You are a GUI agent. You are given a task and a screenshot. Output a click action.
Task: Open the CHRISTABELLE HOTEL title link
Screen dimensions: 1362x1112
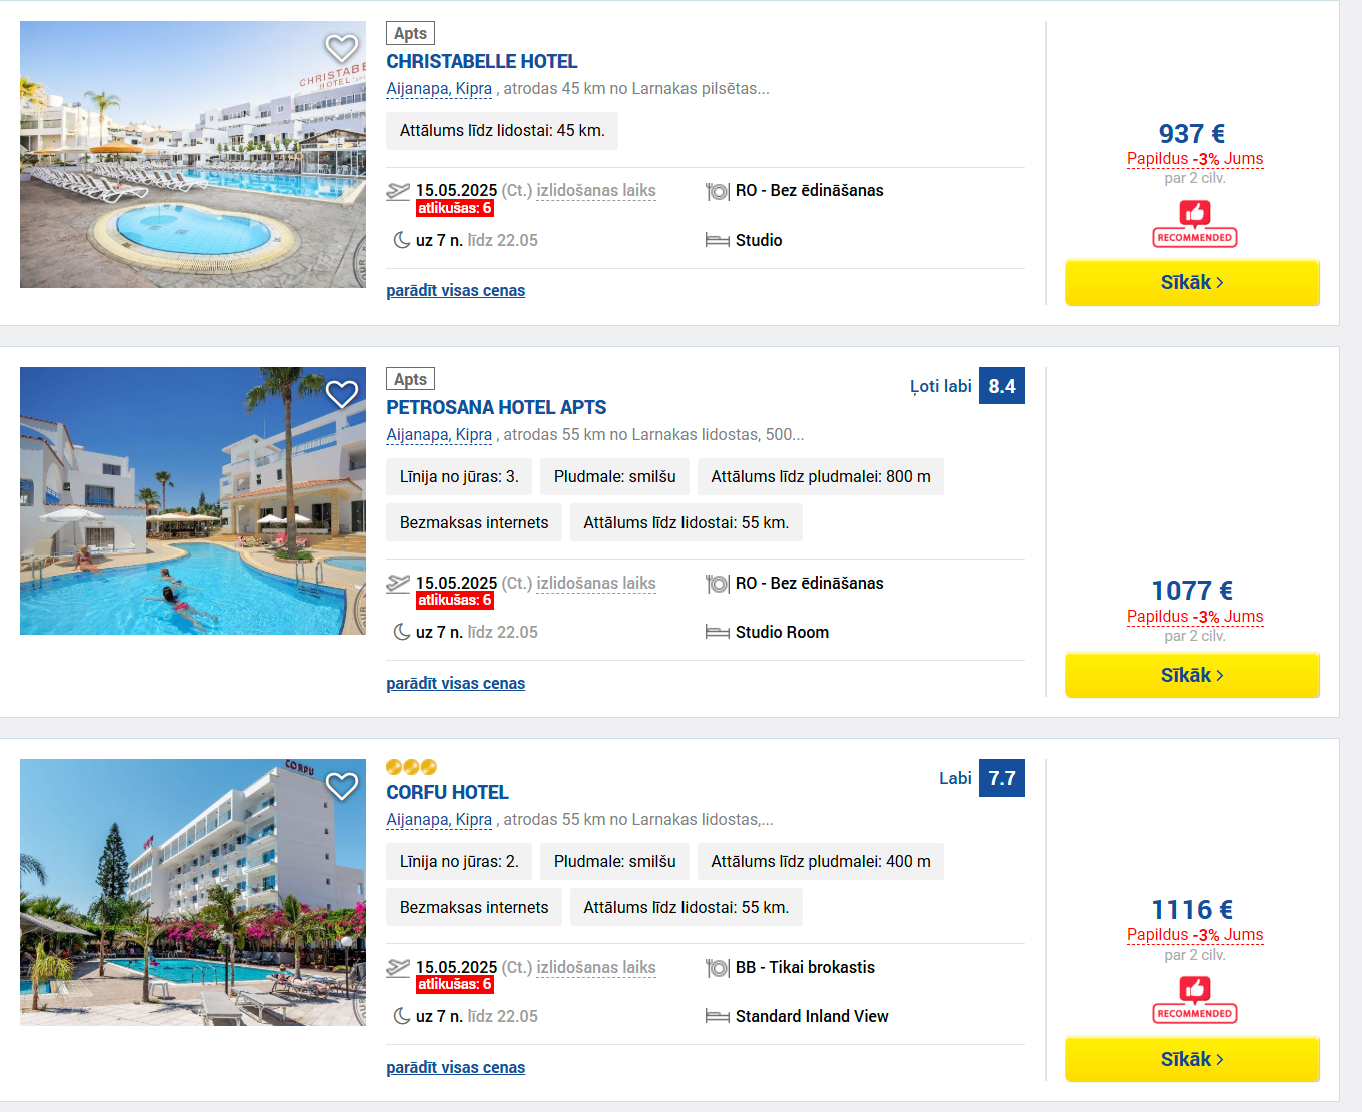click(482, 62)
